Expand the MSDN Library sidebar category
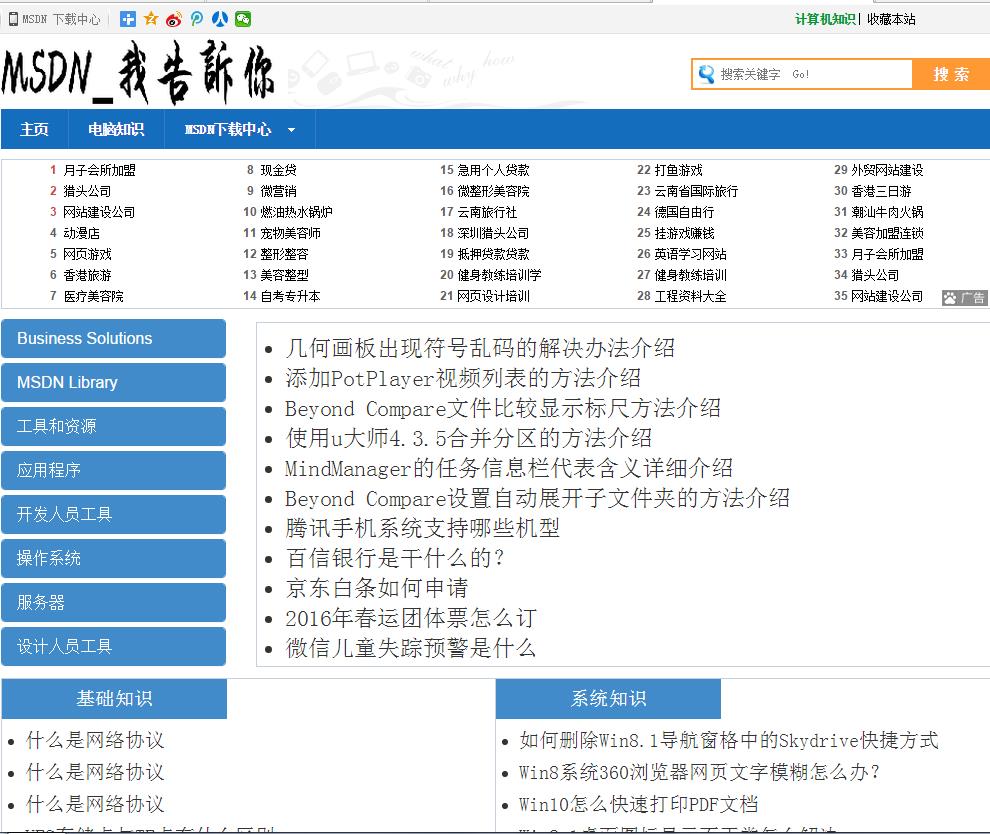990x834 pixels. click(114, 383)
